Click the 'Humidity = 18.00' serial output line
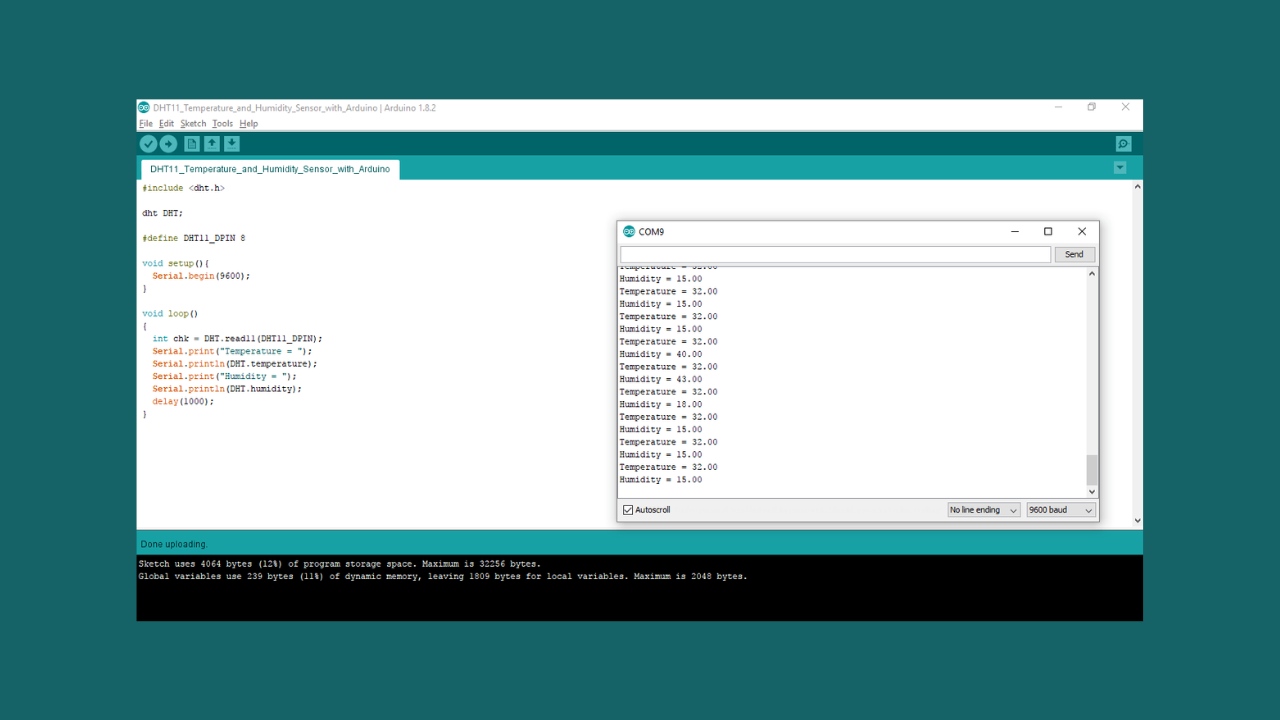This screenshot has height=720, width=1280. click(x=660, y=404)
